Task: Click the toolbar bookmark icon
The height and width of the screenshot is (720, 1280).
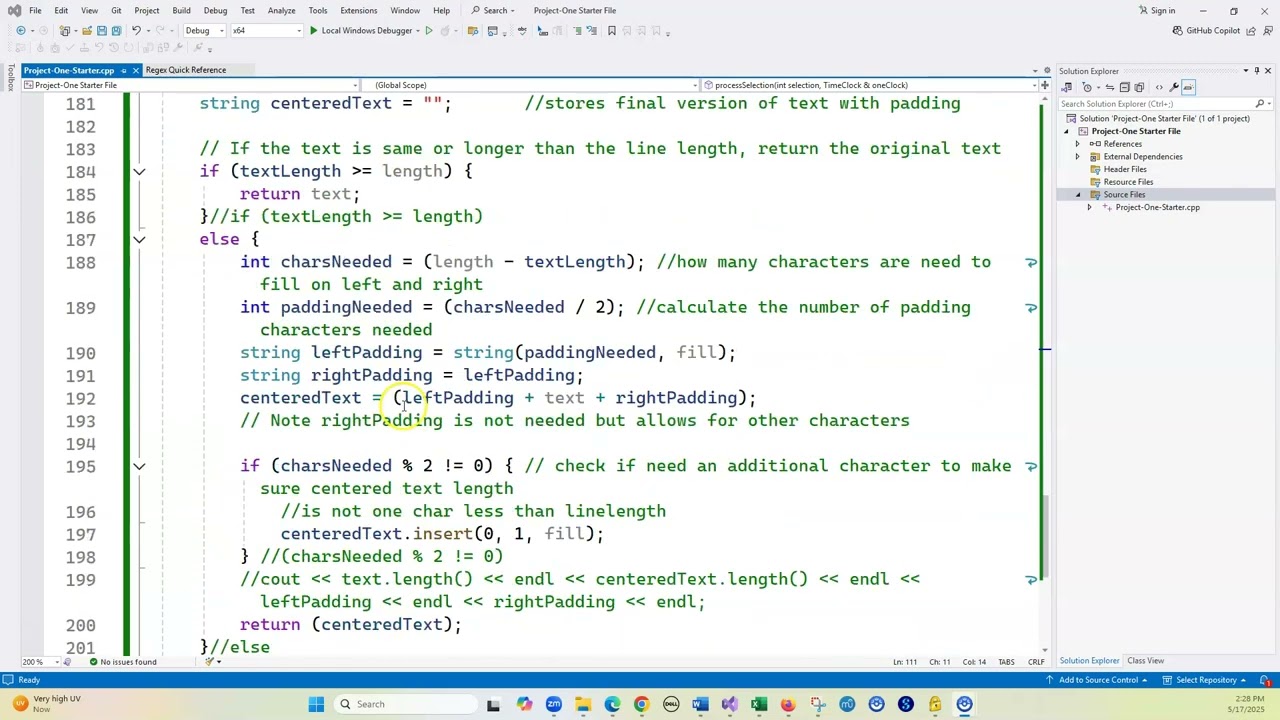Action: pos(612,31)
